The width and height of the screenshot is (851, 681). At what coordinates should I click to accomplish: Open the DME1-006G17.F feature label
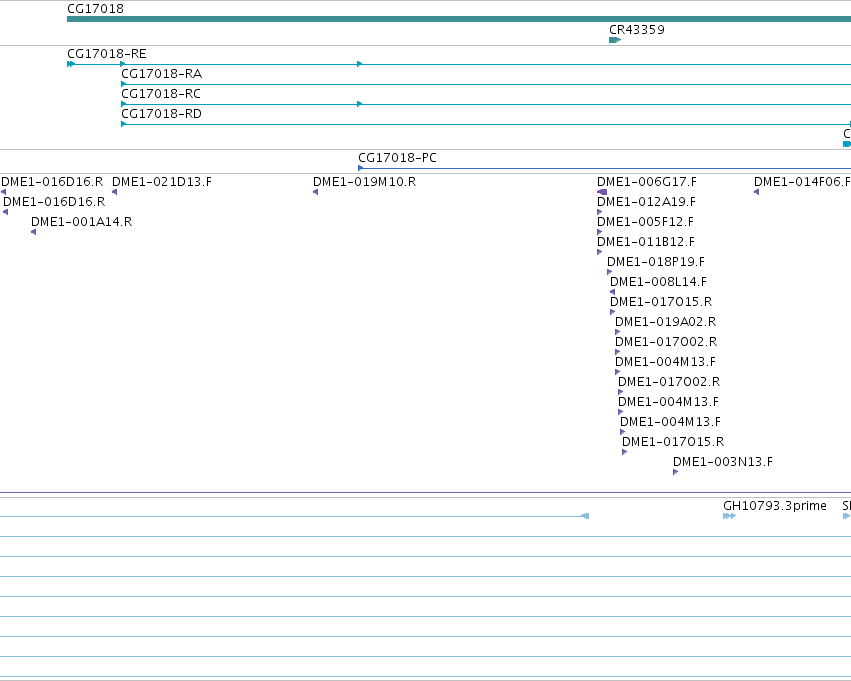click(647, 182)
